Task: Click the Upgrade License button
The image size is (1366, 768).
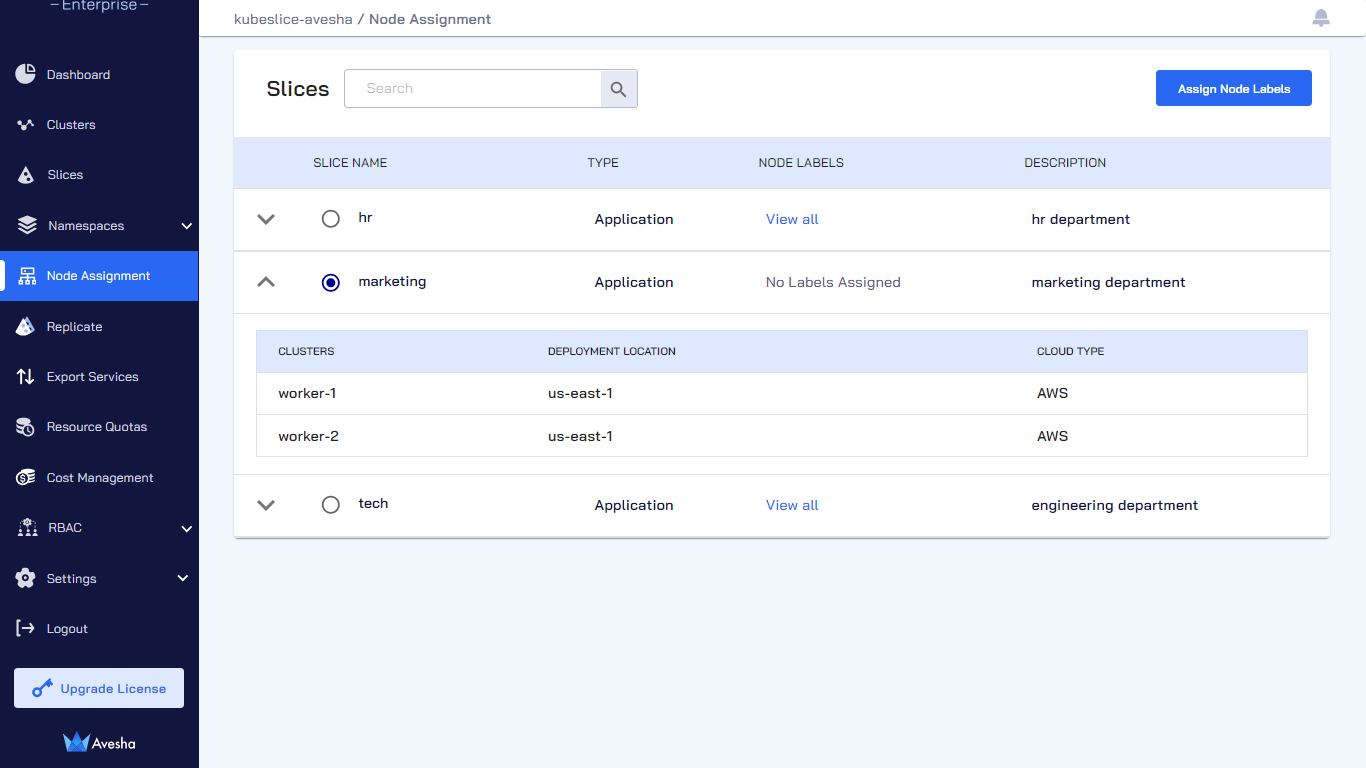Action: [99, 688]
